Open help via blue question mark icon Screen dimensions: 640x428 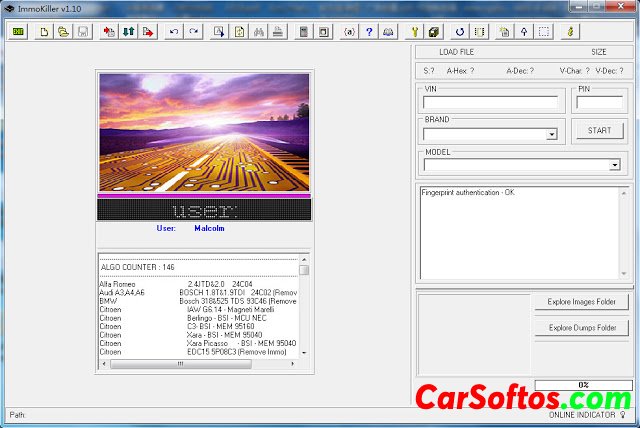(x=369, y=32)
